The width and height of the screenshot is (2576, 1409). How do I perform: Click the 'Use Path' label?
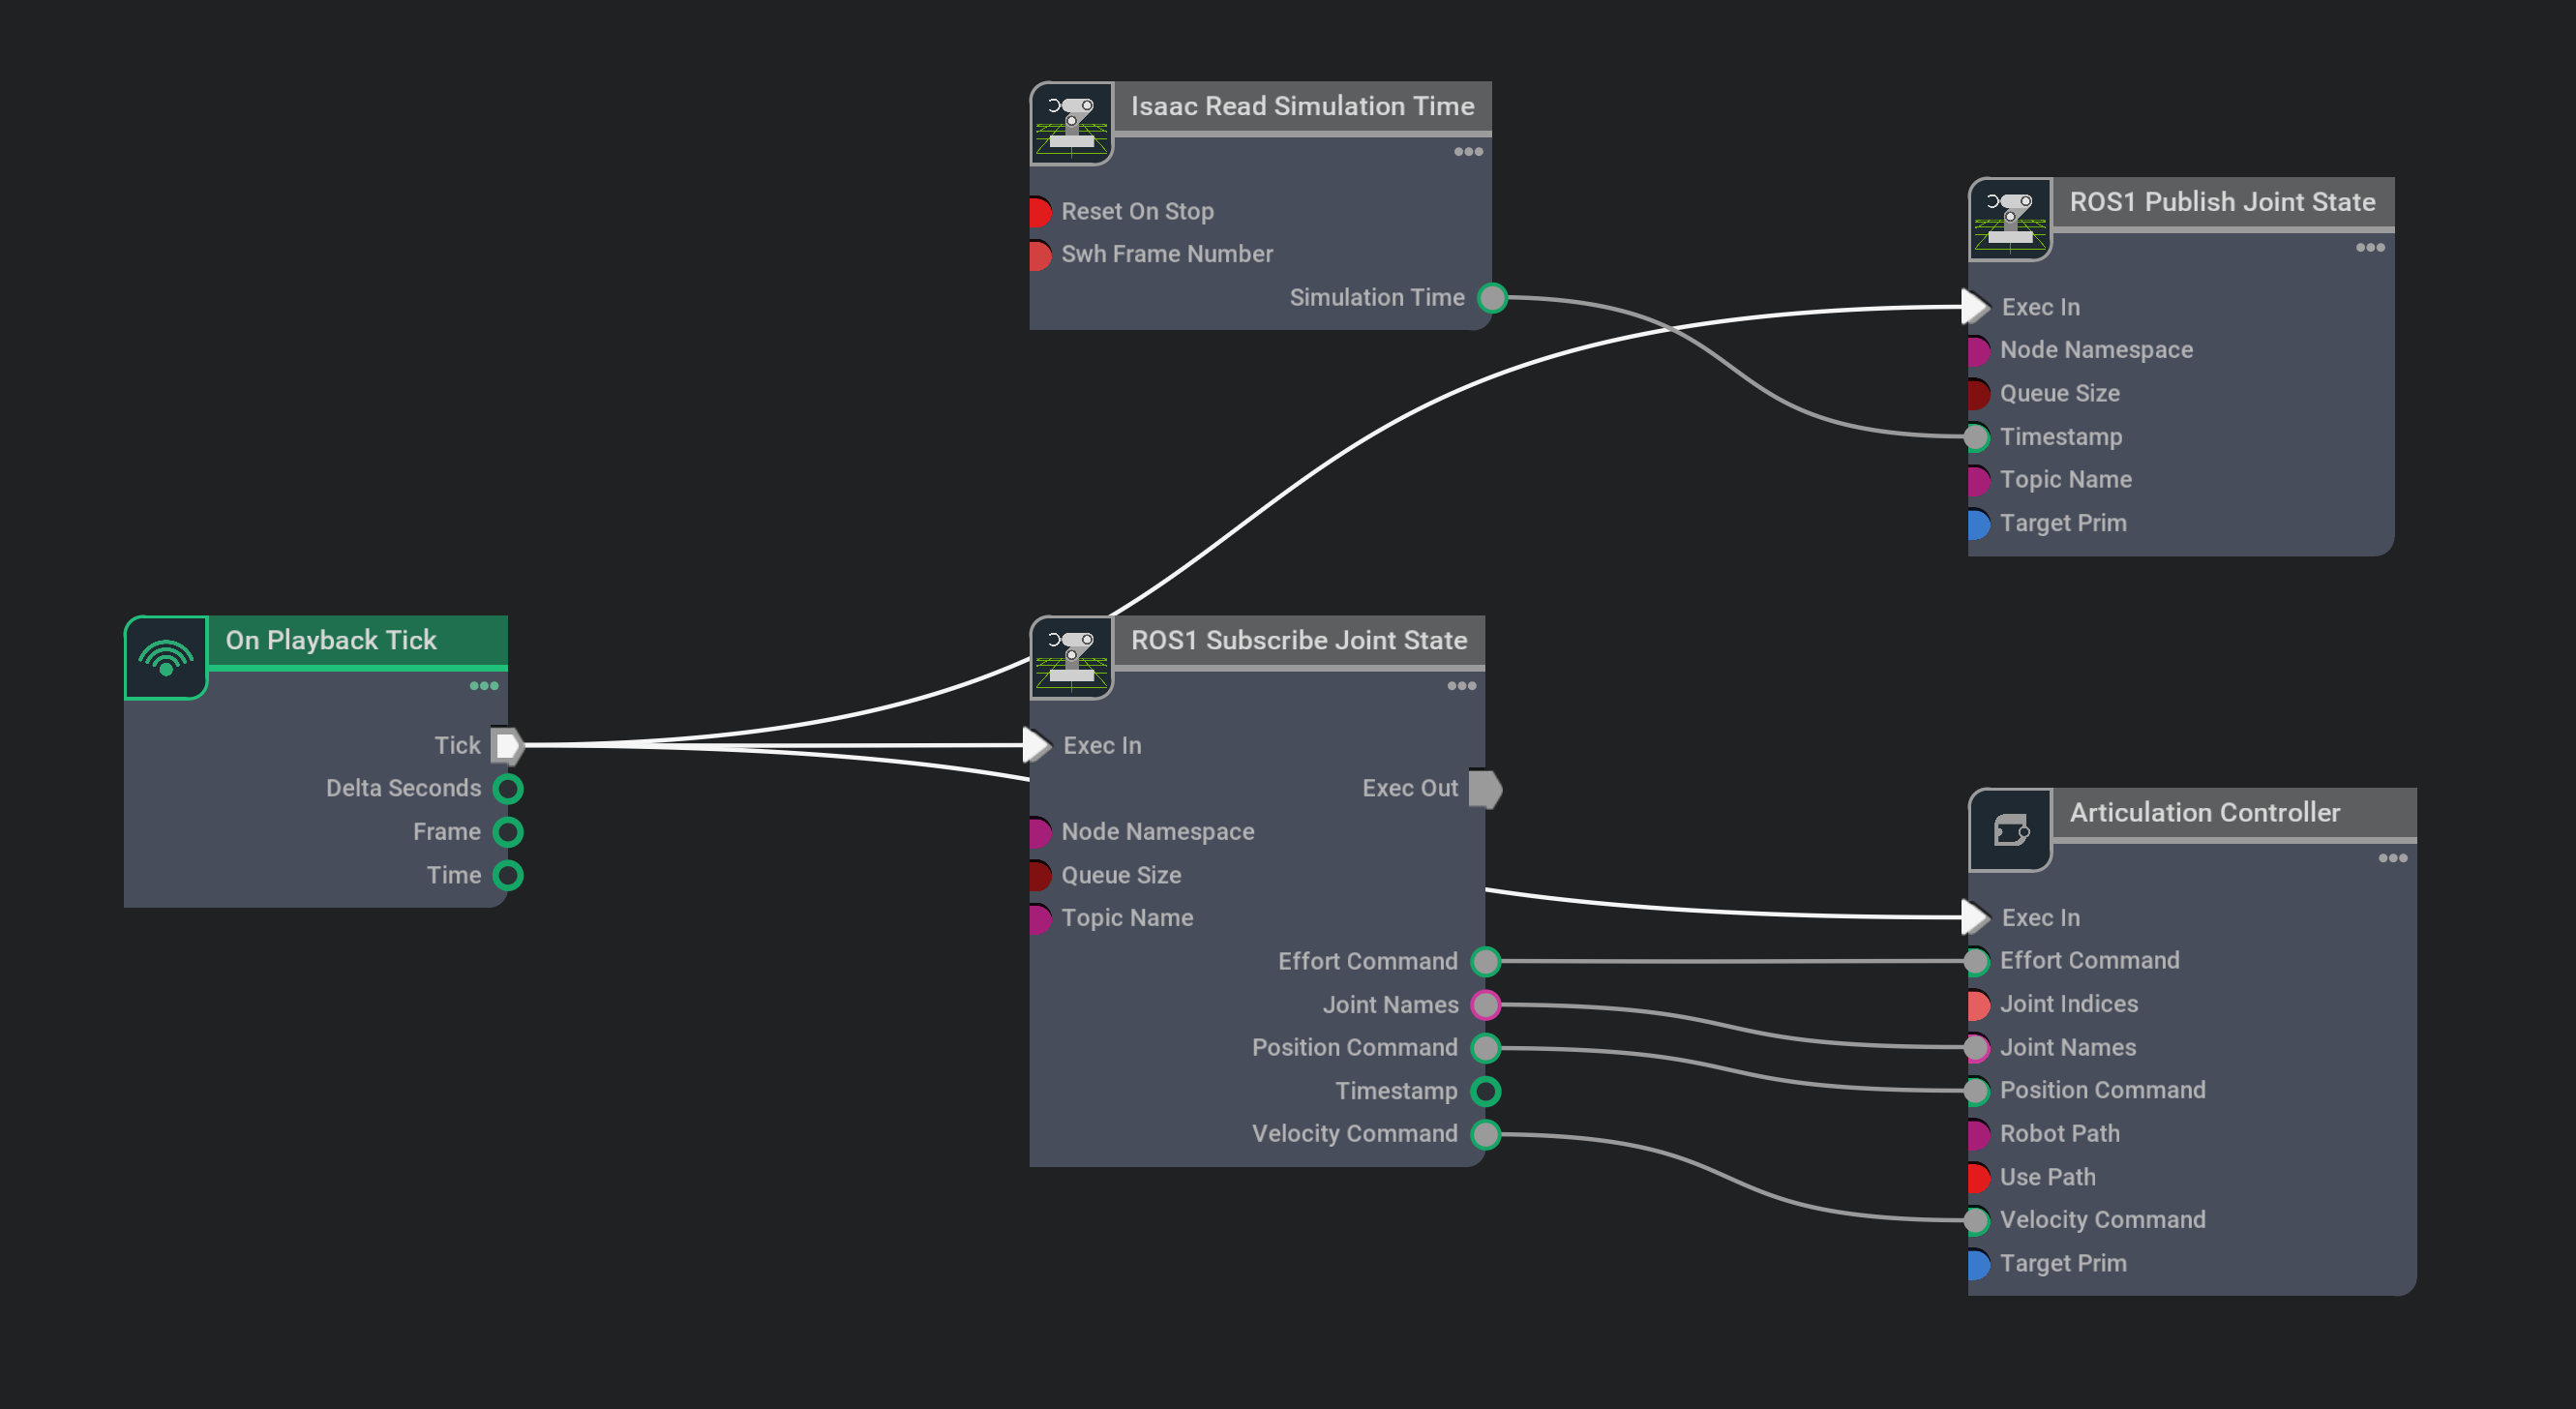(2047, 1178)
